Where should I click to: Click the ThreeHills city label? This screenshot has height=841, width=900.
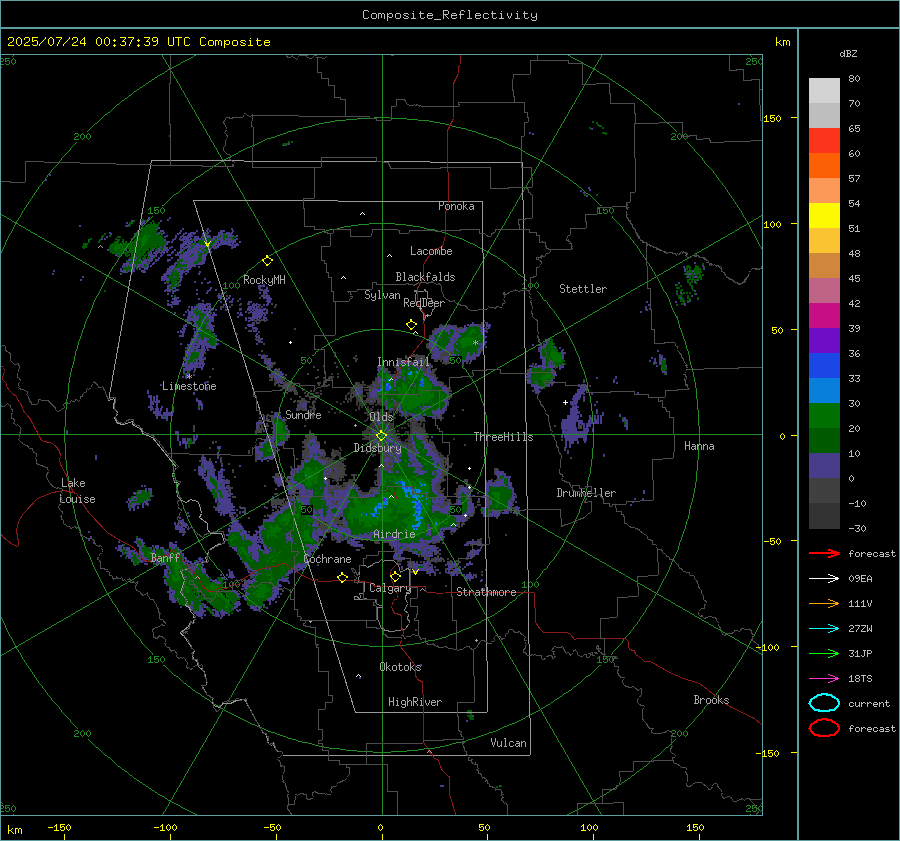pos(503,437)
